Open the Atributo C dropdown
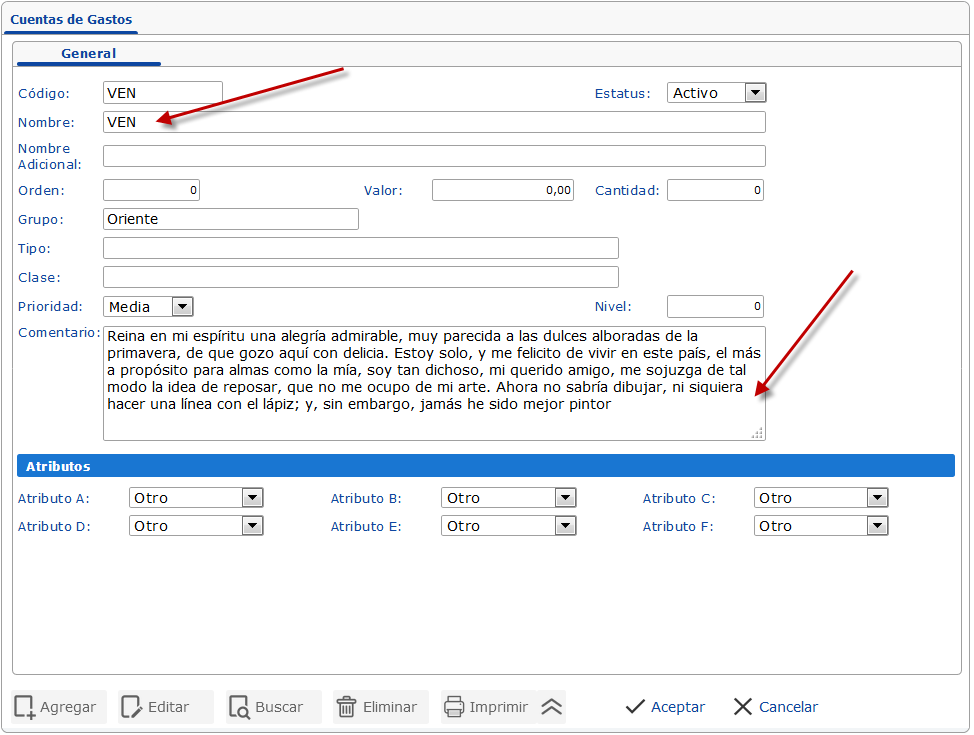The height and width of the screenshot is (735, 974). [x=878, y=497]
